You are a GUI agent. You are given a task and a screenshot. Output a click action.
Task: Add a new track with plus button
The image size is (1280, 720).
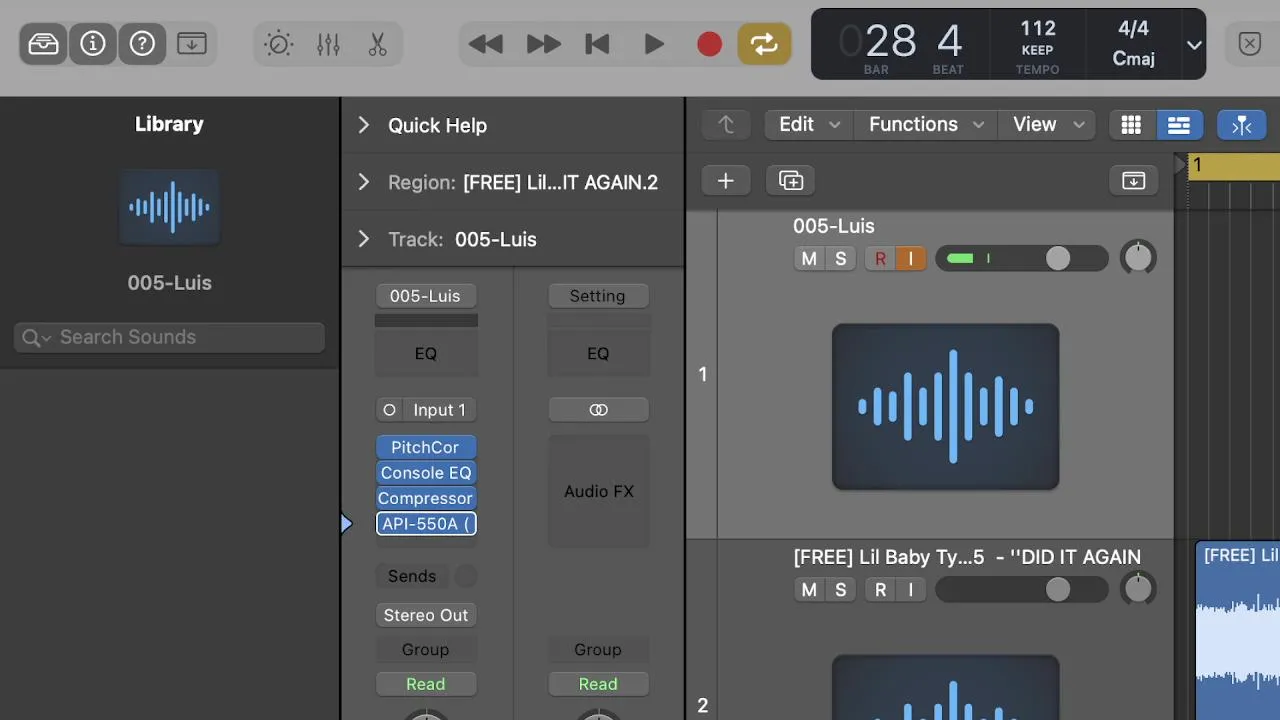726,181
